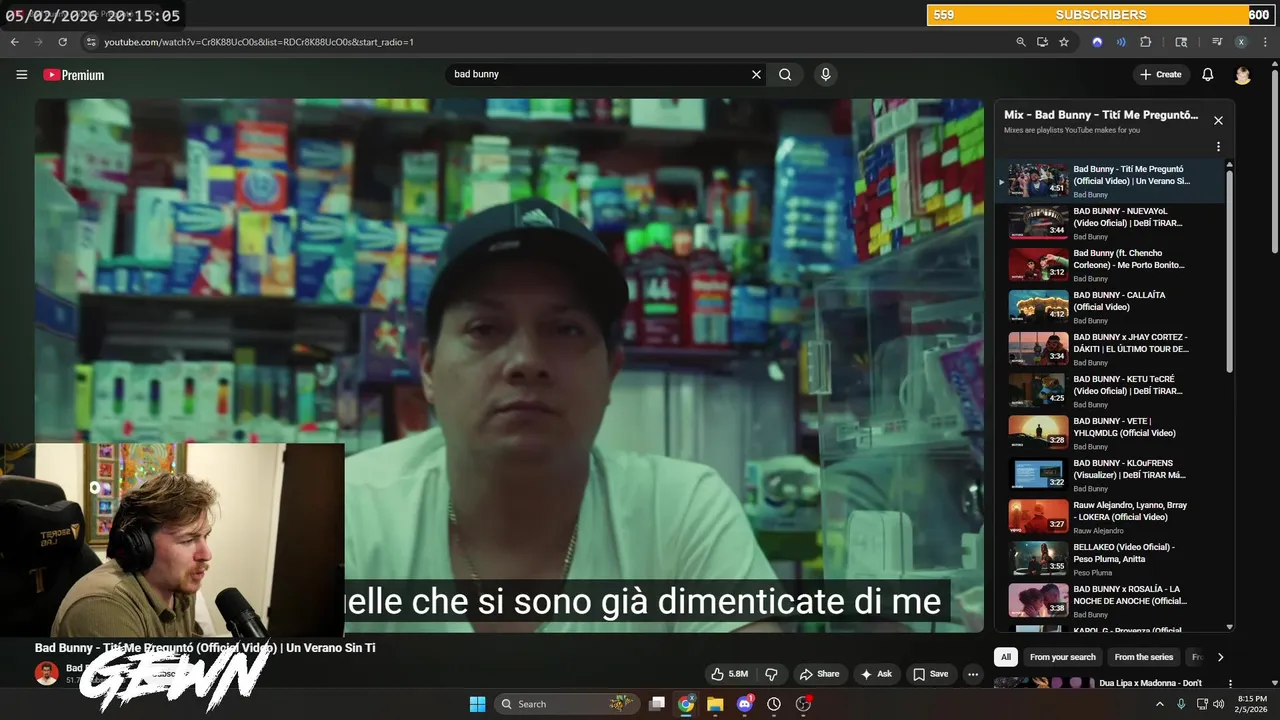
Task: Open the Chrome three-dot menu
Action: pyautogui.click(x=1266, y=42)
